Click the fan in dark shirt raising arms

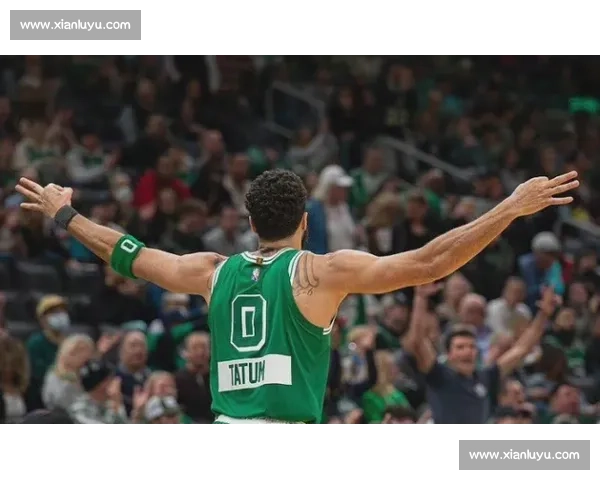click(462, 368)
